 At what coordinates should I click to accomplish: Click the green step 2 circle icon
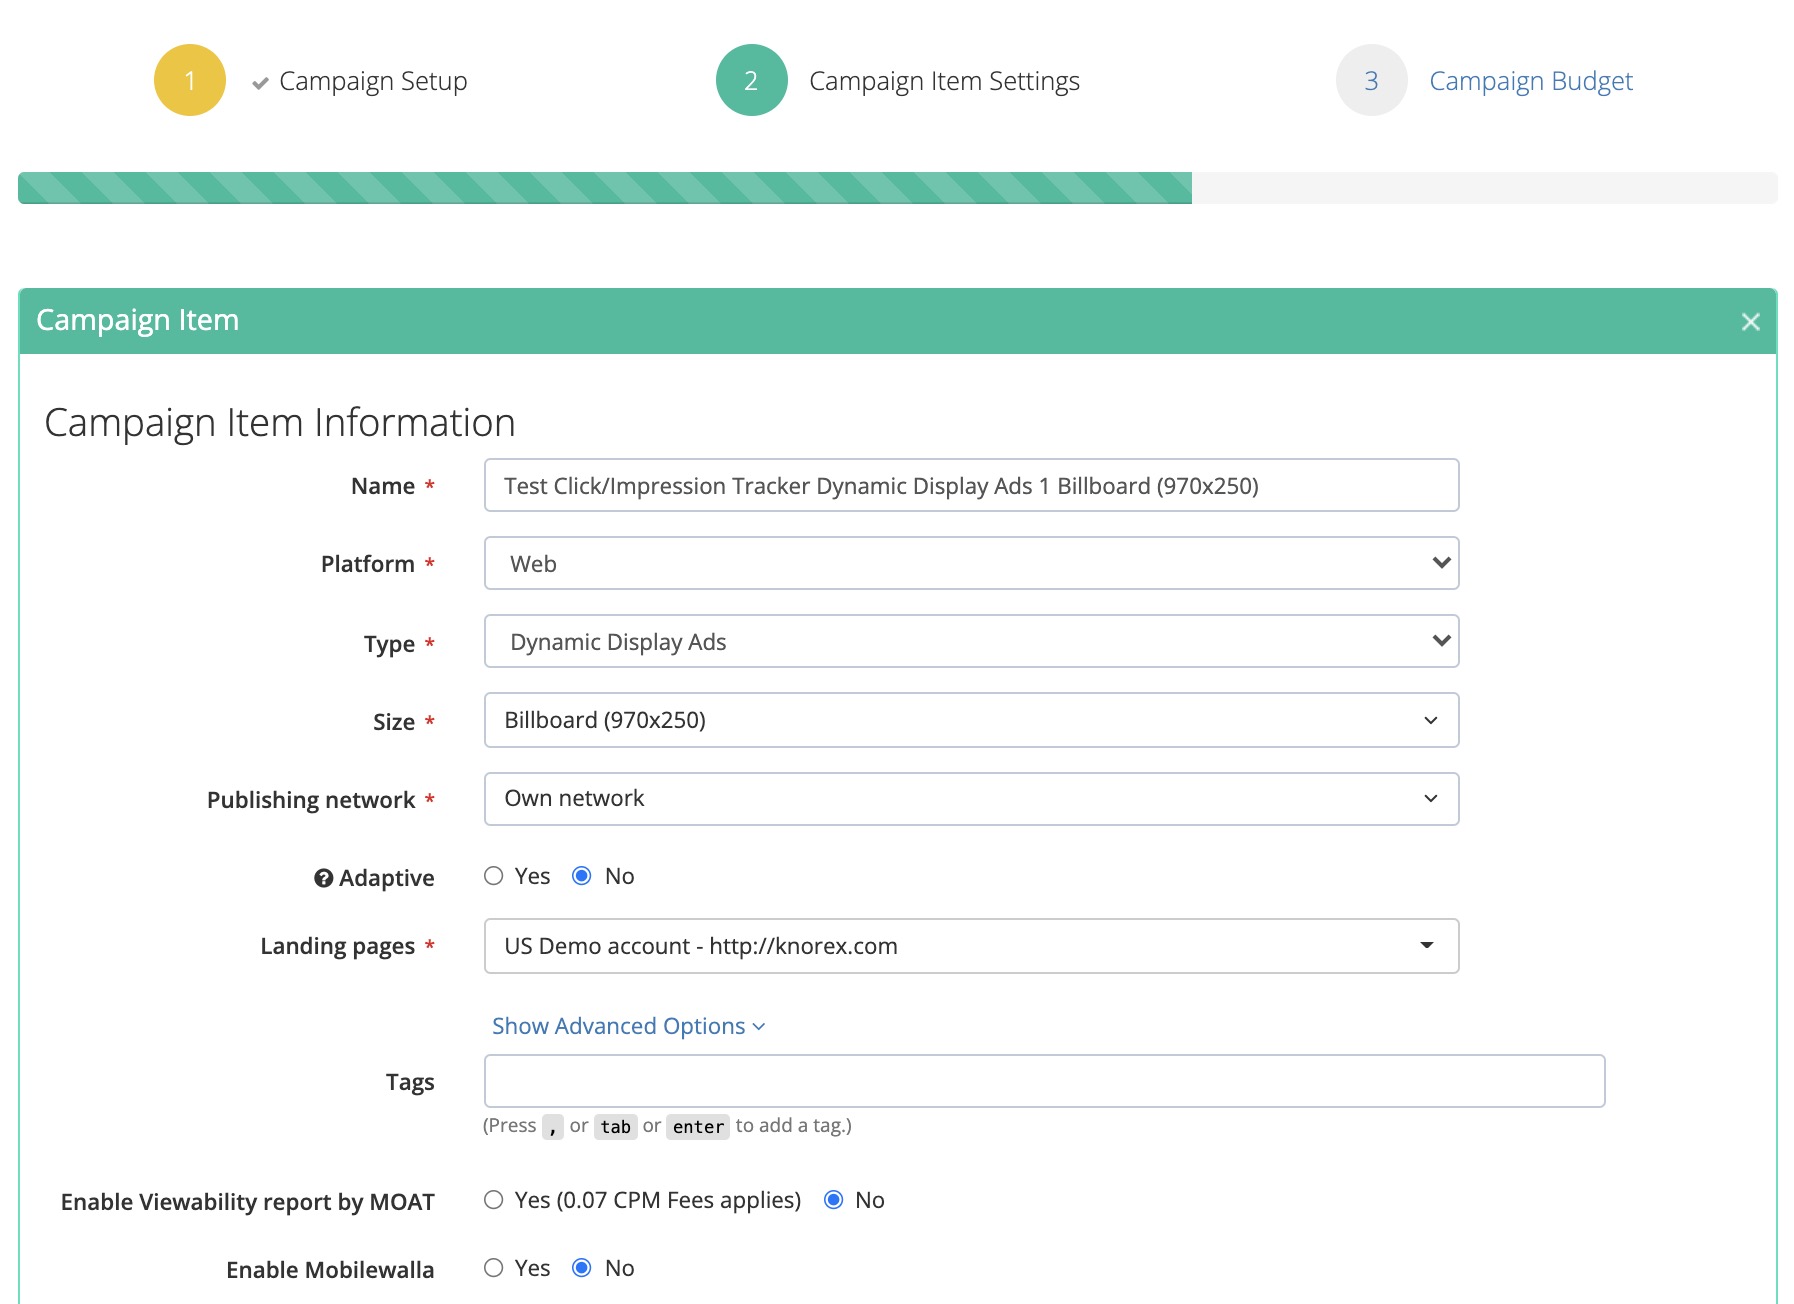pyautogui.click(x=751, y=80)
